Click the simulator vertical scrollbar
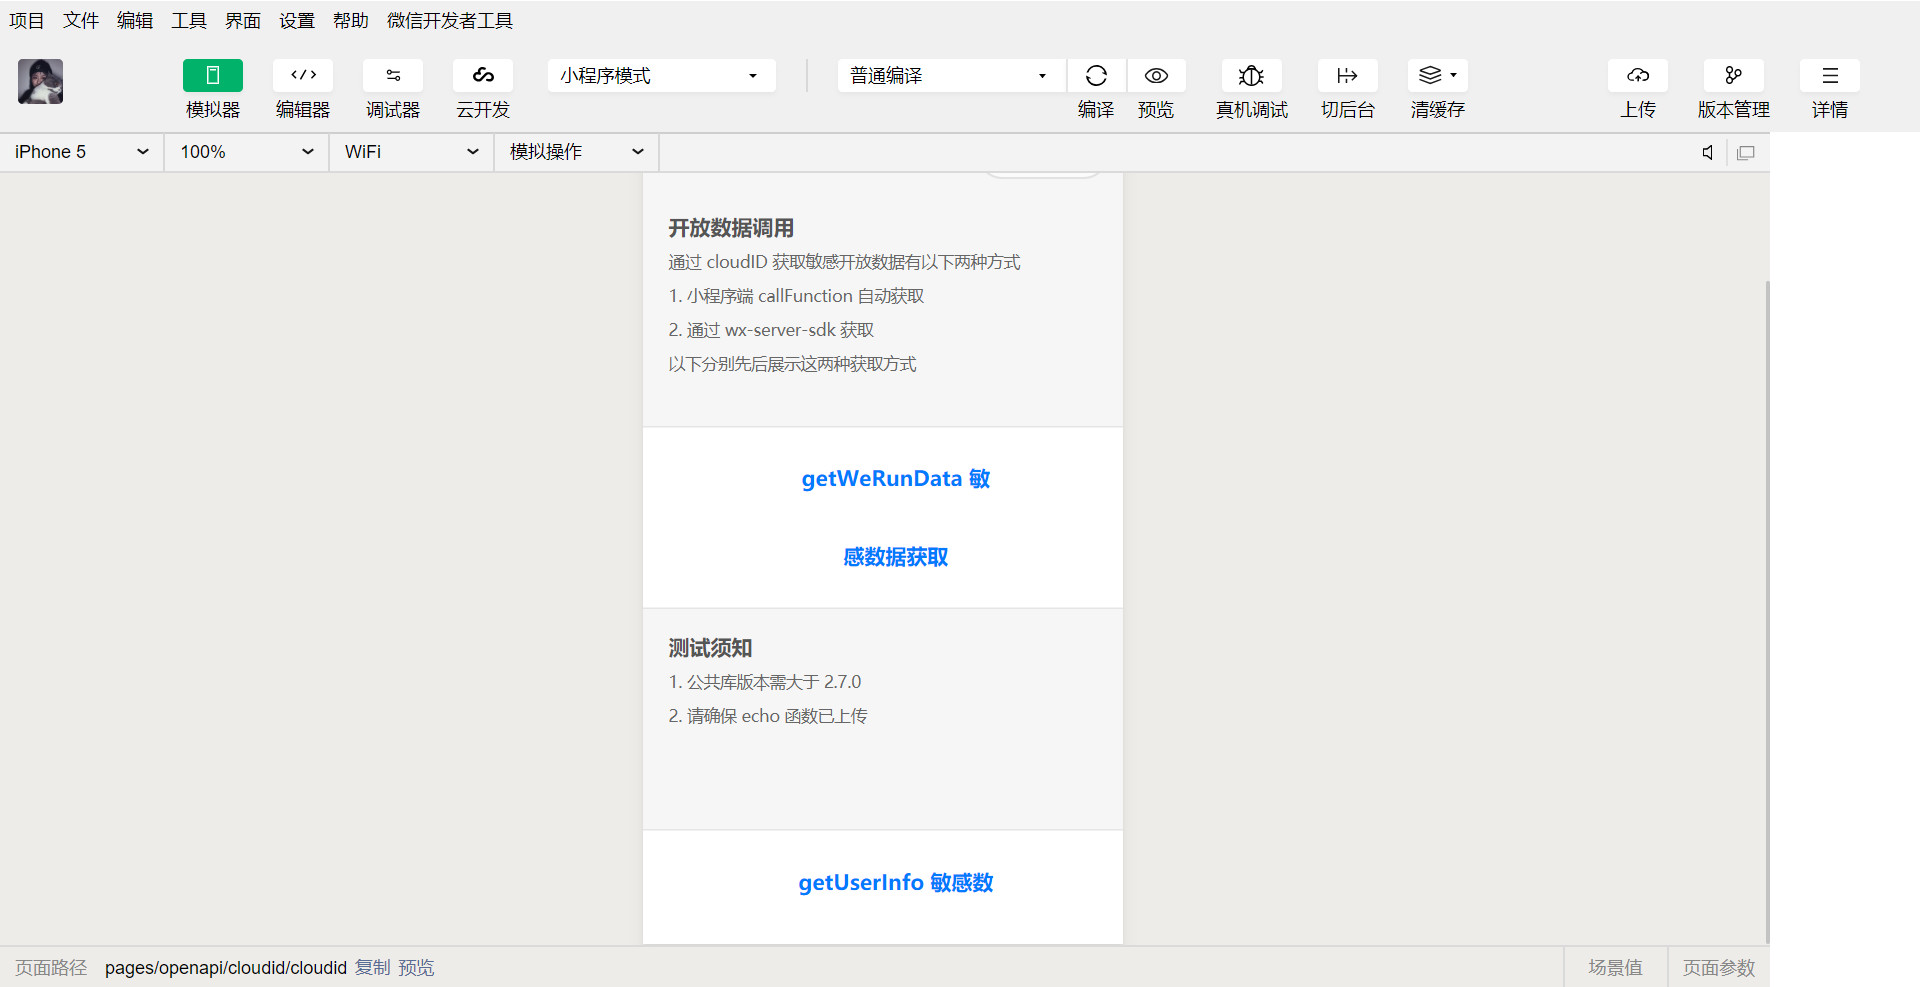1920x987 pixels. click(x=1767, y=610)
